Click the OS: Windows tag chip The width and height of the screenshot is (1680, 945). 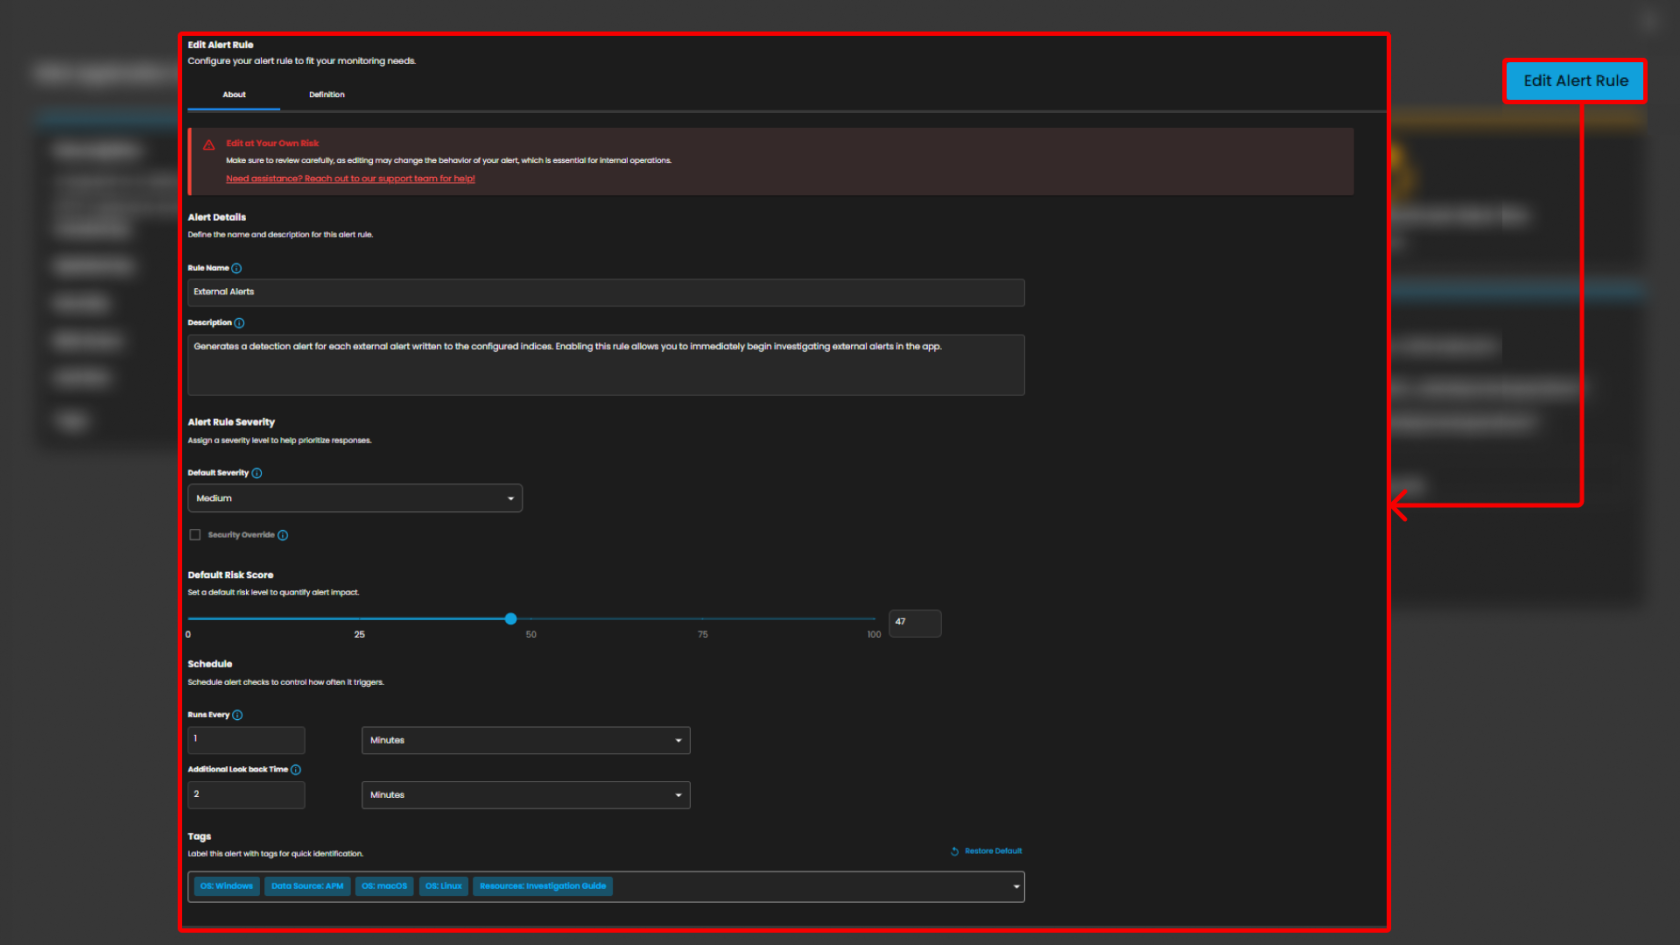[227, 886]
